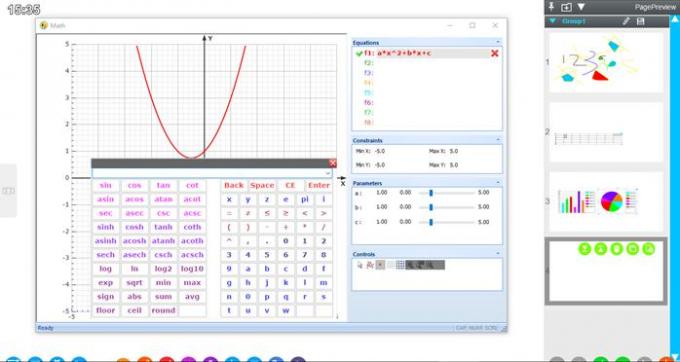Click the Min X value field
The image size is (680, 362).
(380, 151)
